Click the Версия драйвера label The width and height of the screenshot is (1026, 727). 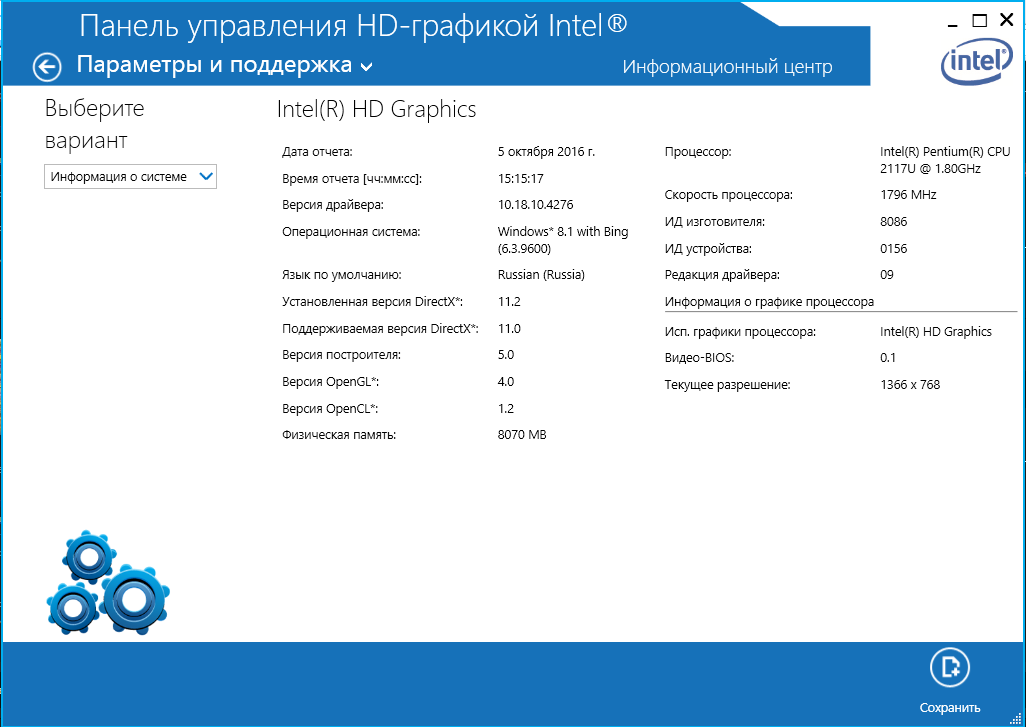tap(333, 205)
